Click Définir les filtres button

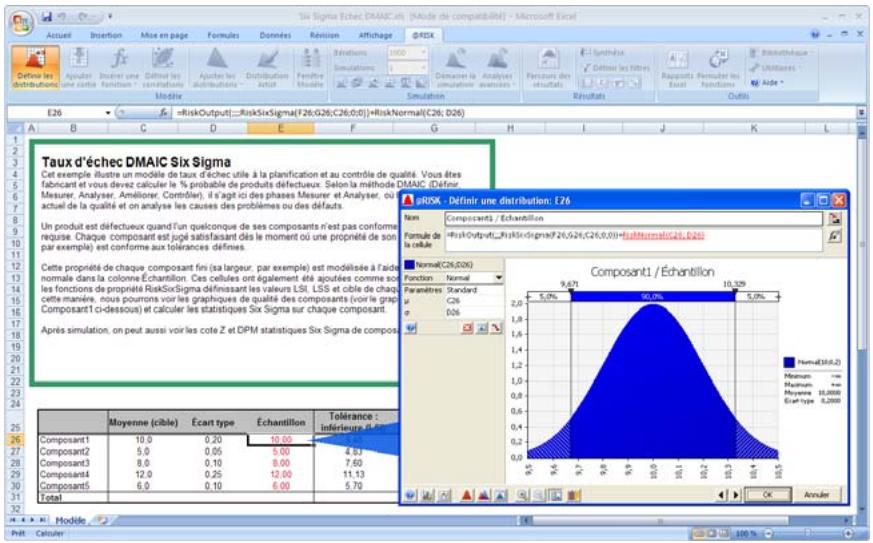tap(616, 67)
